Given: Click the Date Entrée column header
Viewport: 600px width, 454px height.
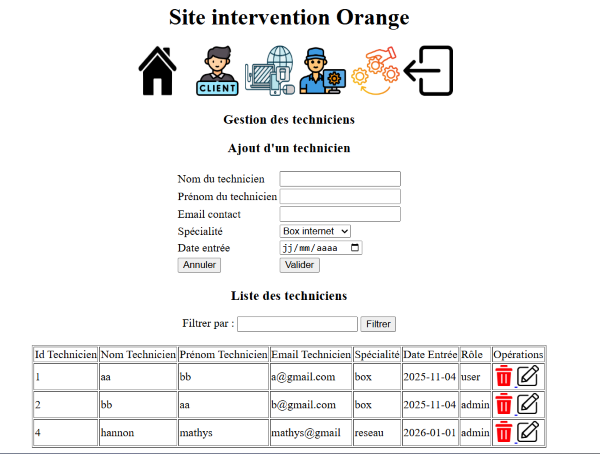Looking at the screenshot, I should click(x=430, y=354).
